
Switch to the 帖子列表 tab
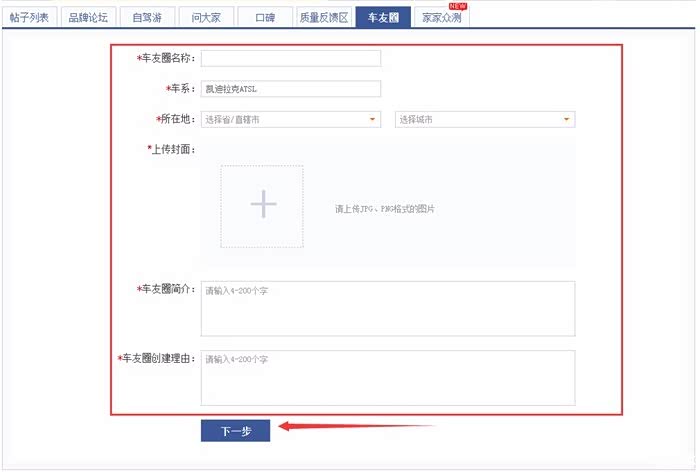(x=29, y=18)
